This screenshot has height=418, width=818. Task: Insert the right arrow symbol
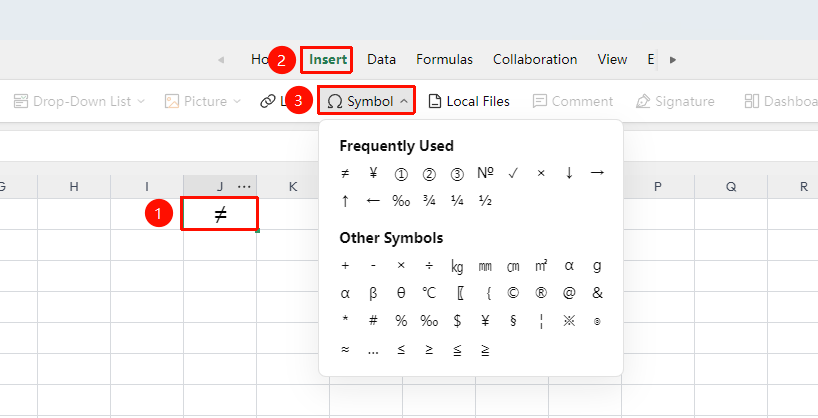[597, 173]
